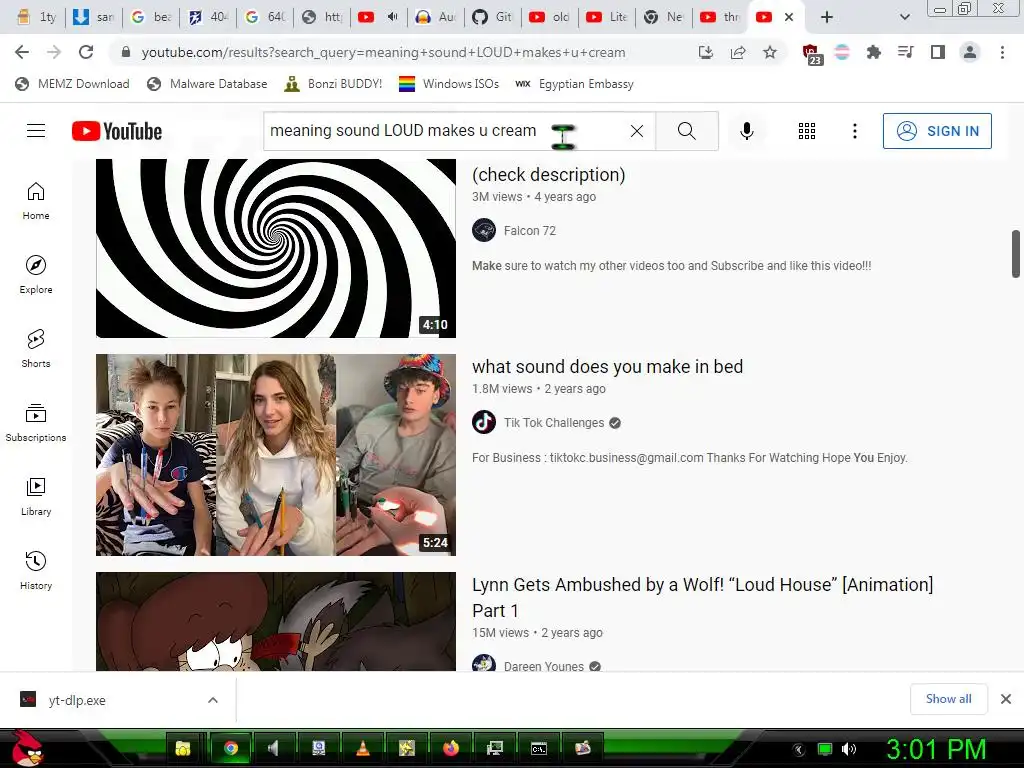Go to the YouTube logo home link
The image size is (1024, 768).
point(117,131)
